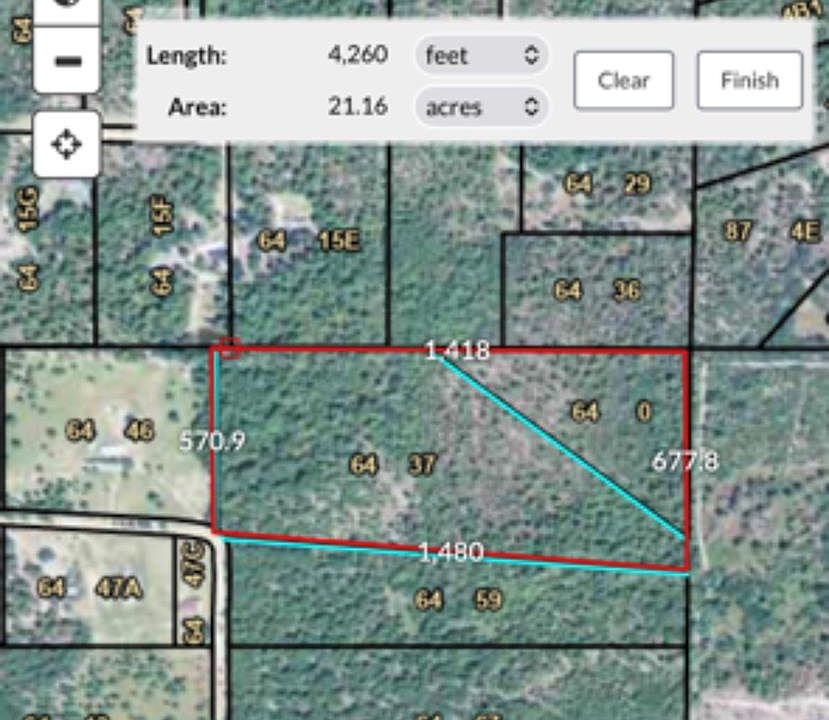
Task: Choose parcel 64 36 on the map
Action: pos(597,290)
